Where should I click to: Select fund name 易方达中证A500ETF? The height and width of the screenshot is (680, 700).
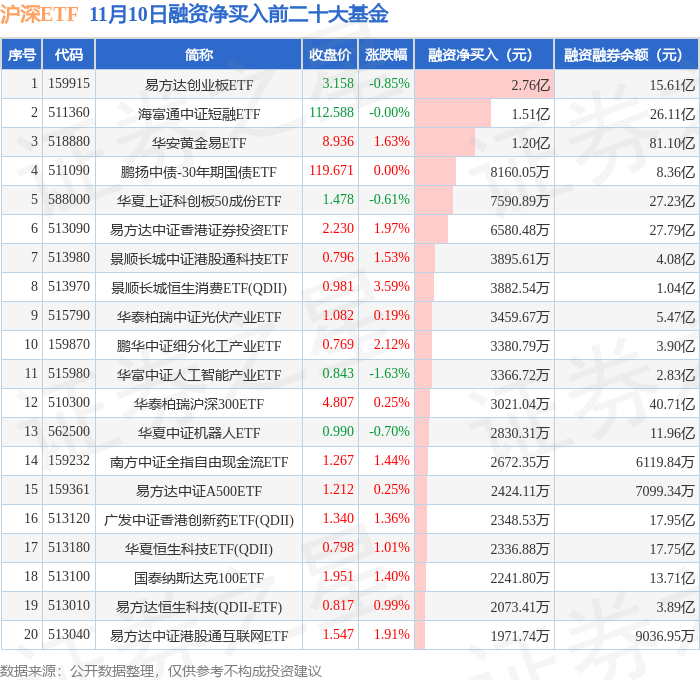click(199, 491)
